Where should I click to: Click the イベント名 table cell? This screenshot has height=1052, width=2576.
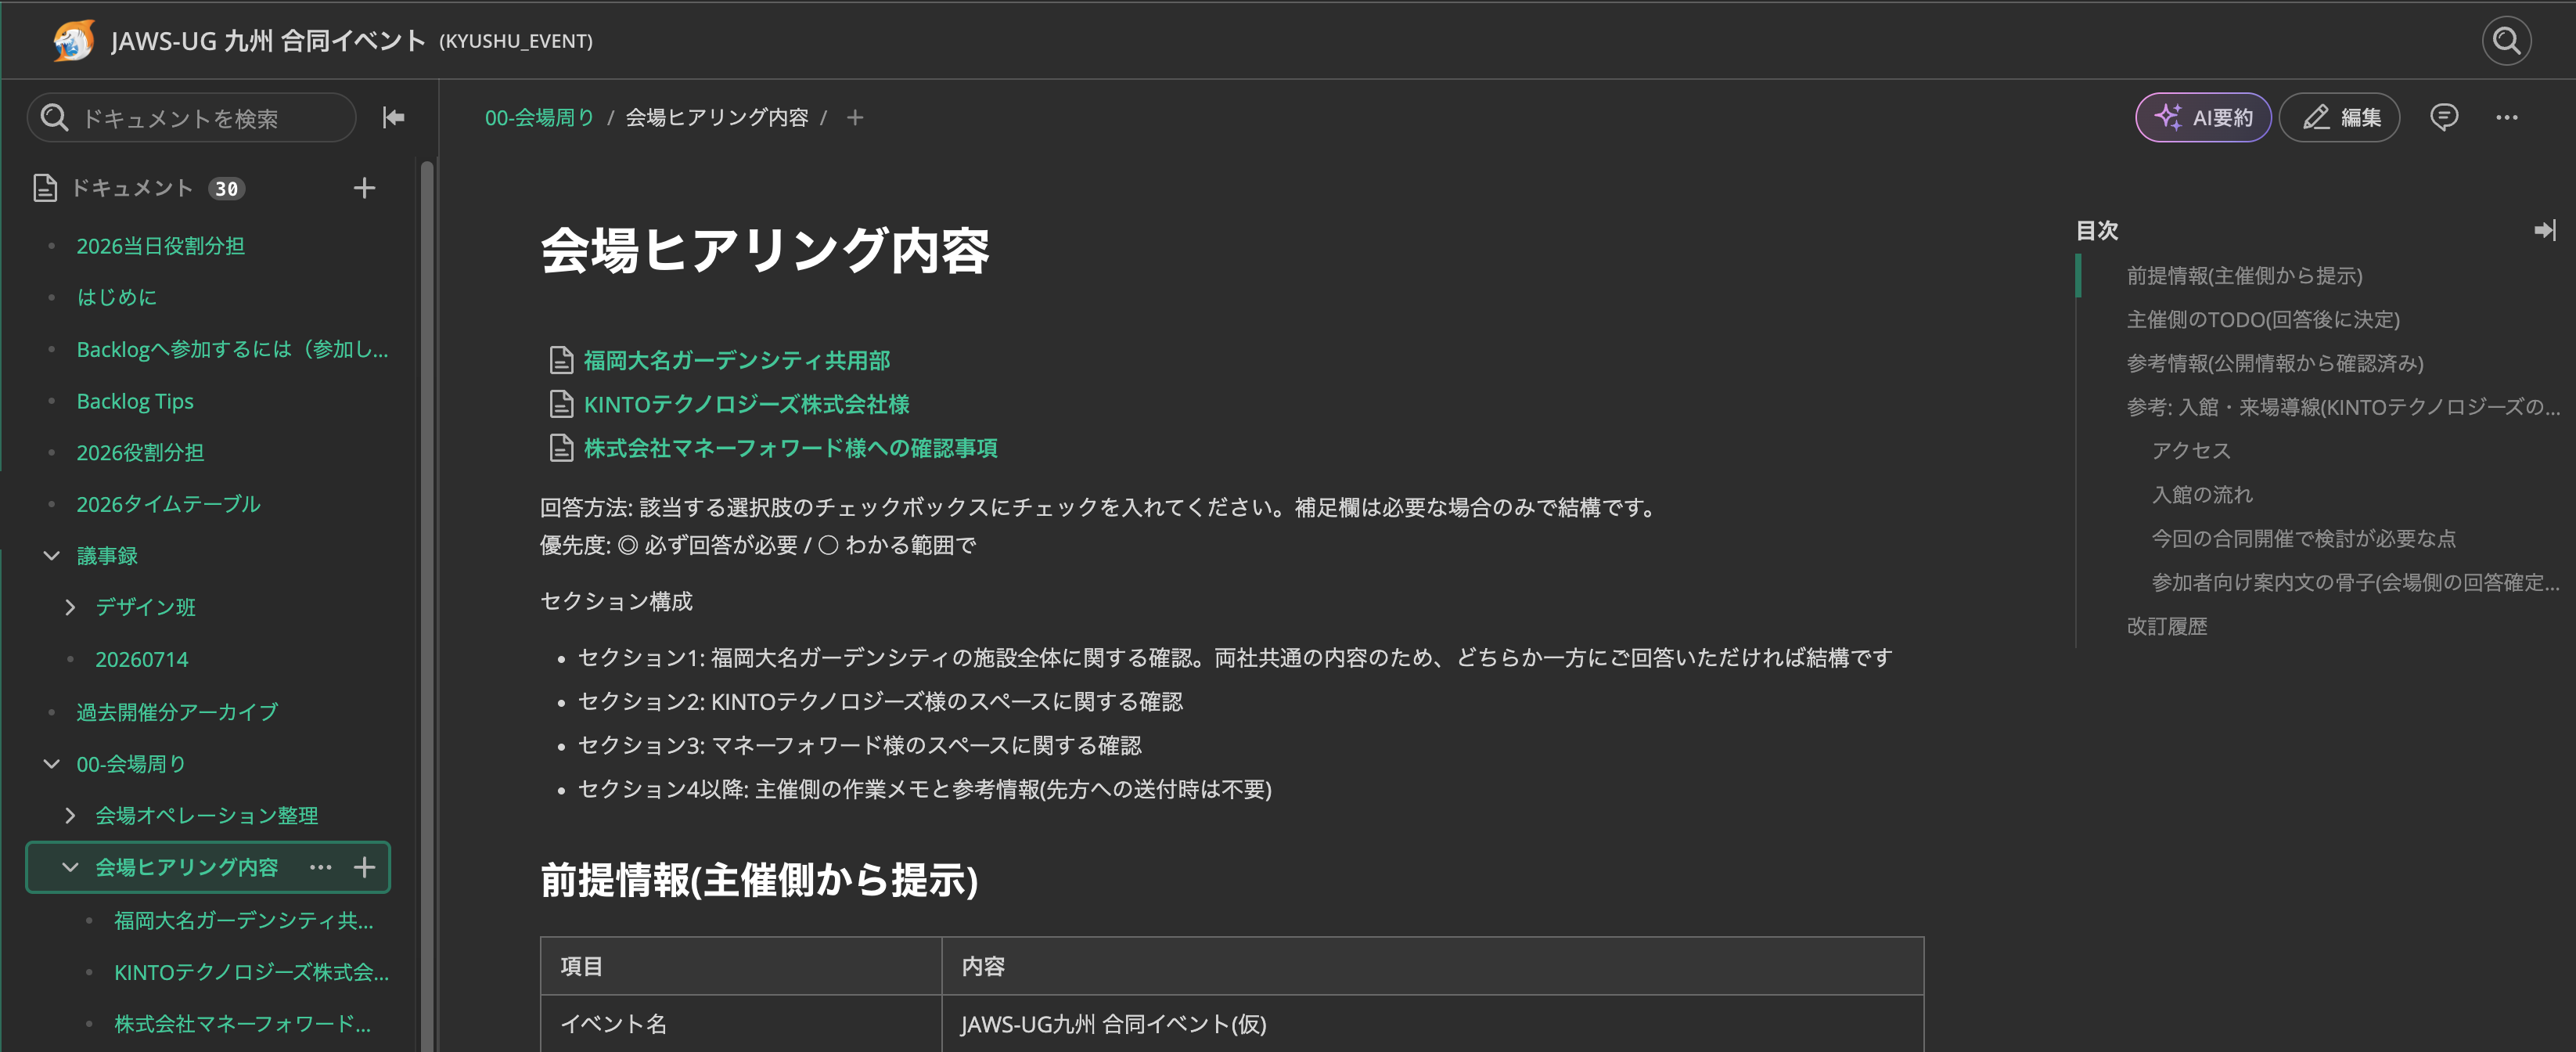click(741, 1023)
